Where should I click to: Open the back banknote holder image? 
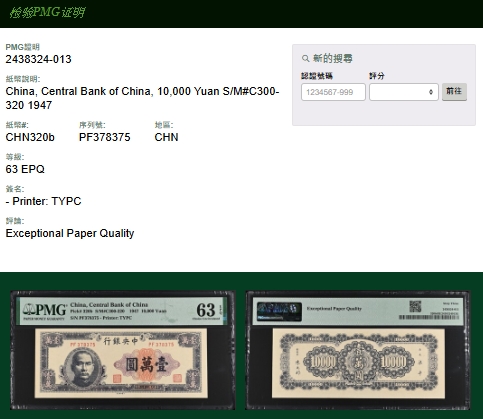358,350
